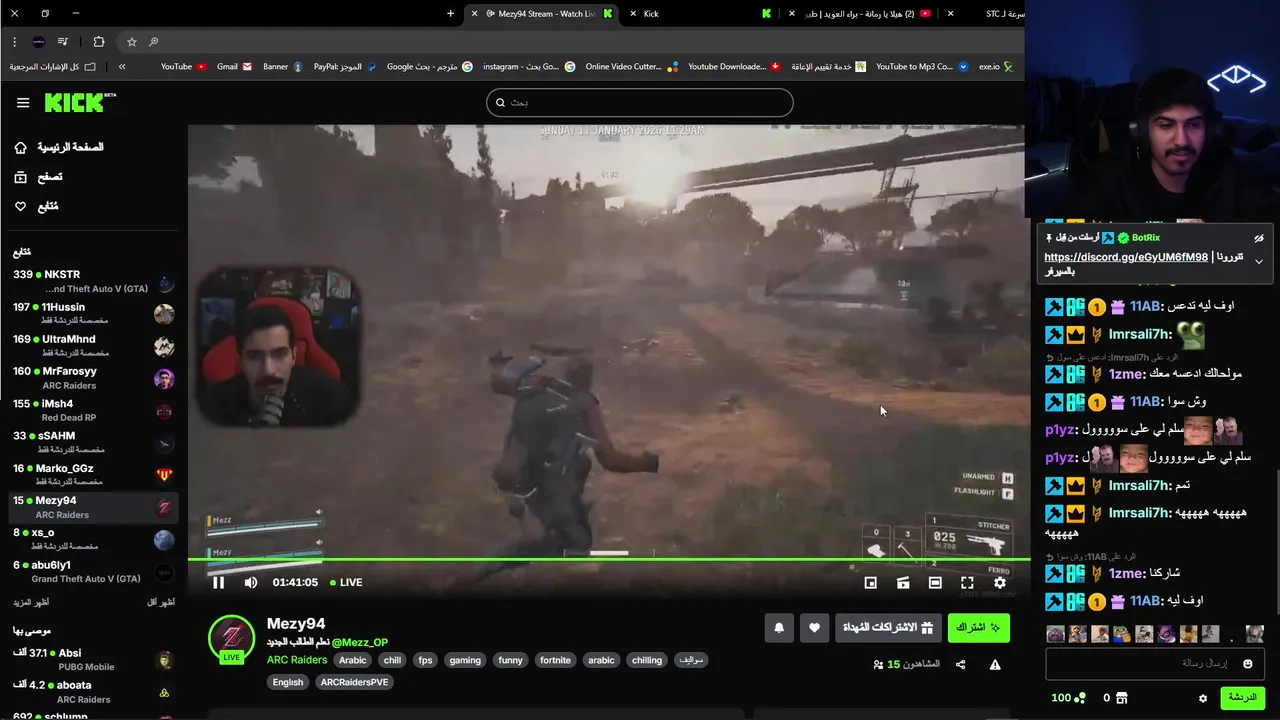Open recommended channel Absi
1280x720 pixels.
pyautogui.click(x=93, y=659)
